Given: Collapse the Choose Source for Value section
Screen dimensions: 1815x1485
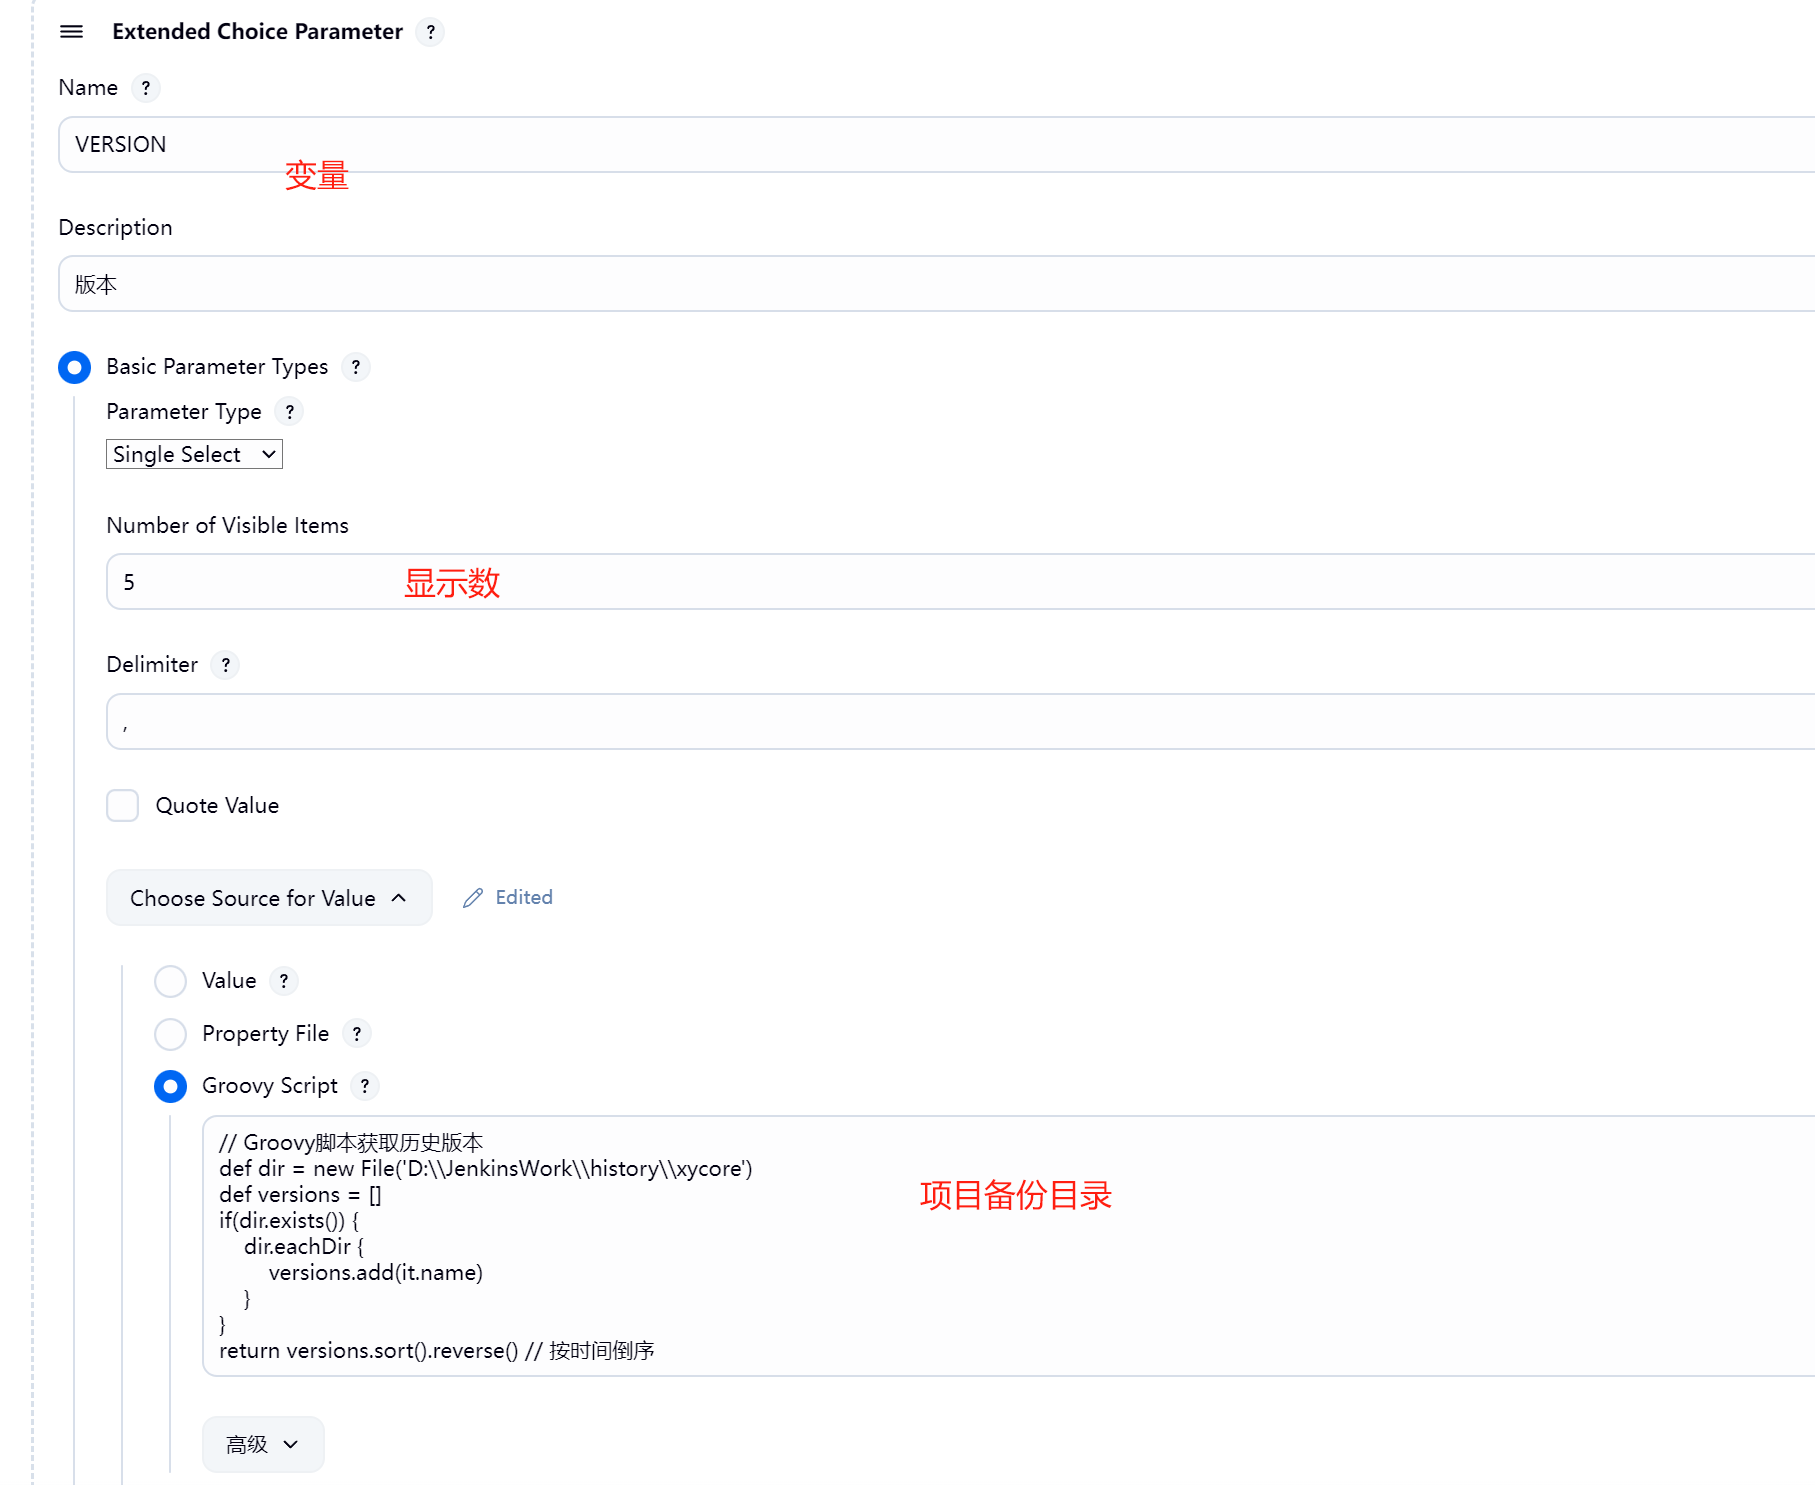Looking at the screenshot, I should tap(269, 898).
